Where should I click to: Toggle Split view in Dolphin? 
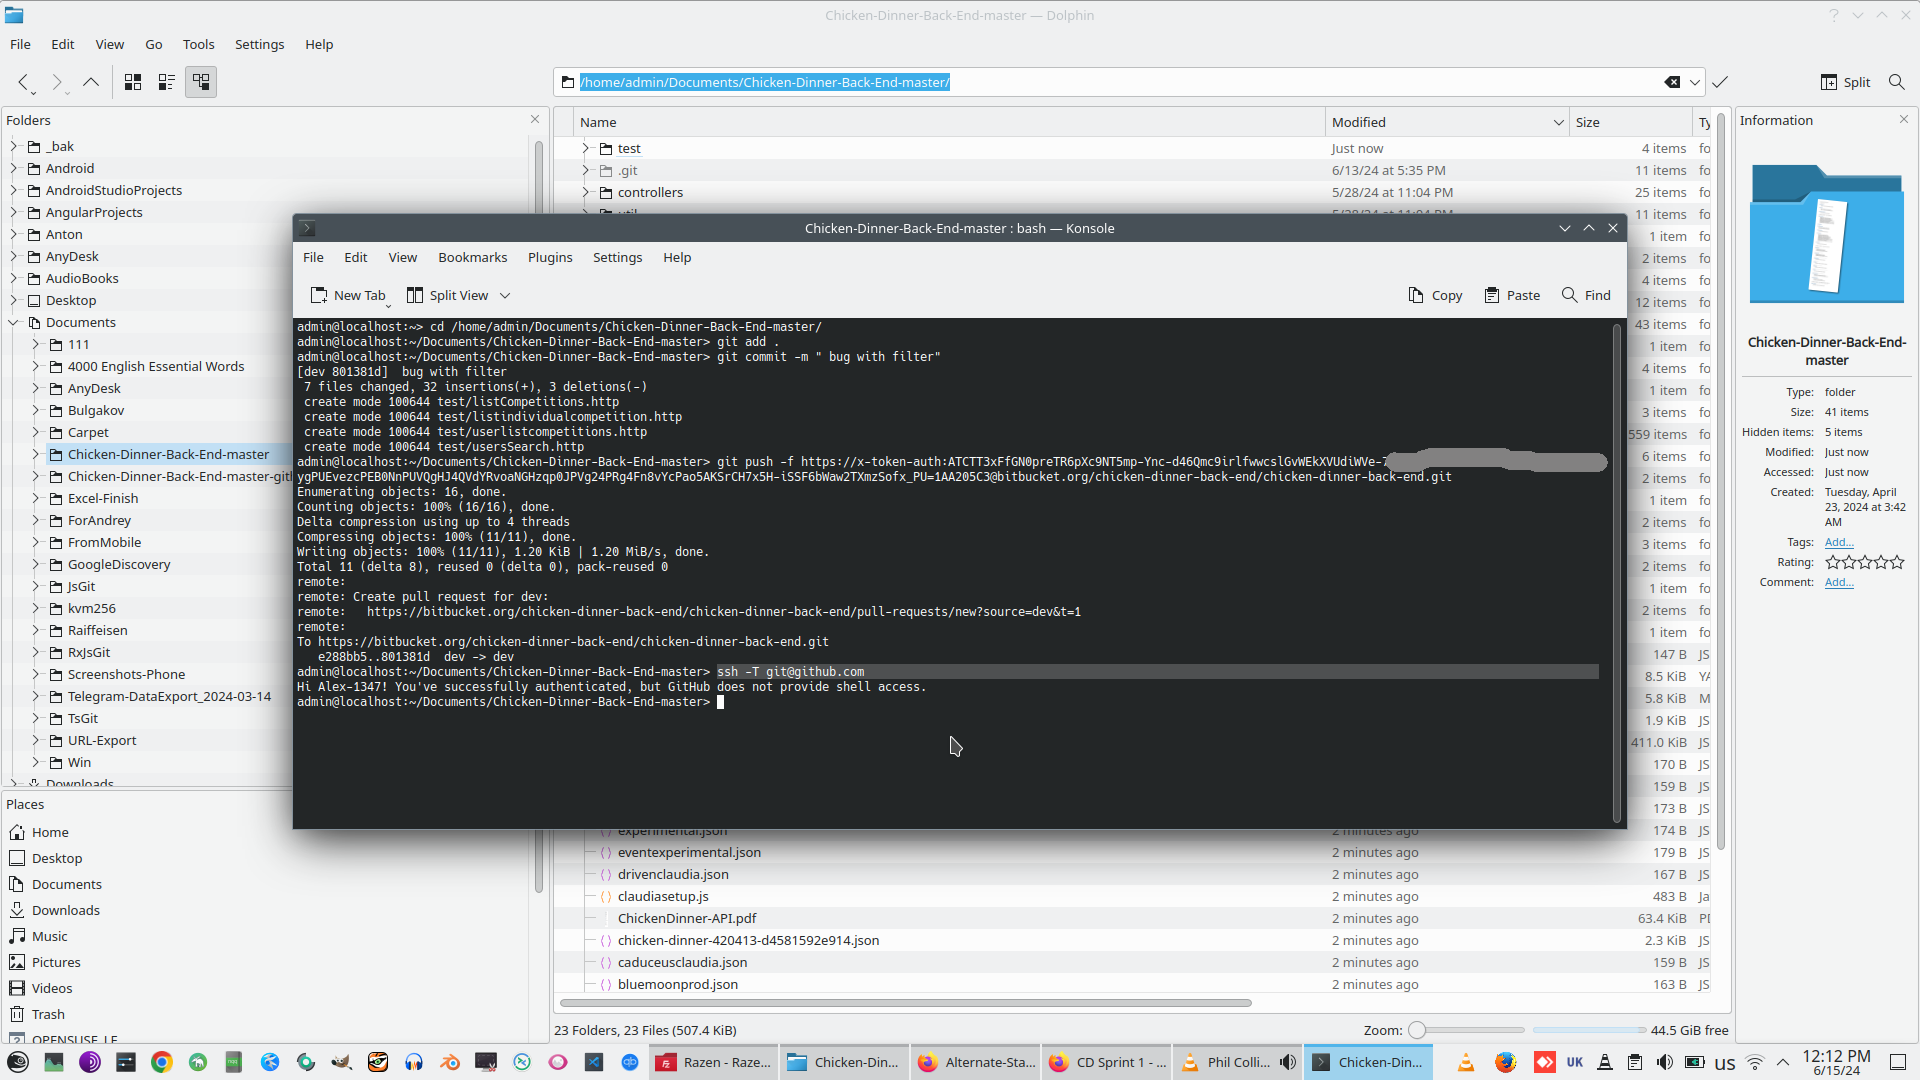coord(1846,82)
